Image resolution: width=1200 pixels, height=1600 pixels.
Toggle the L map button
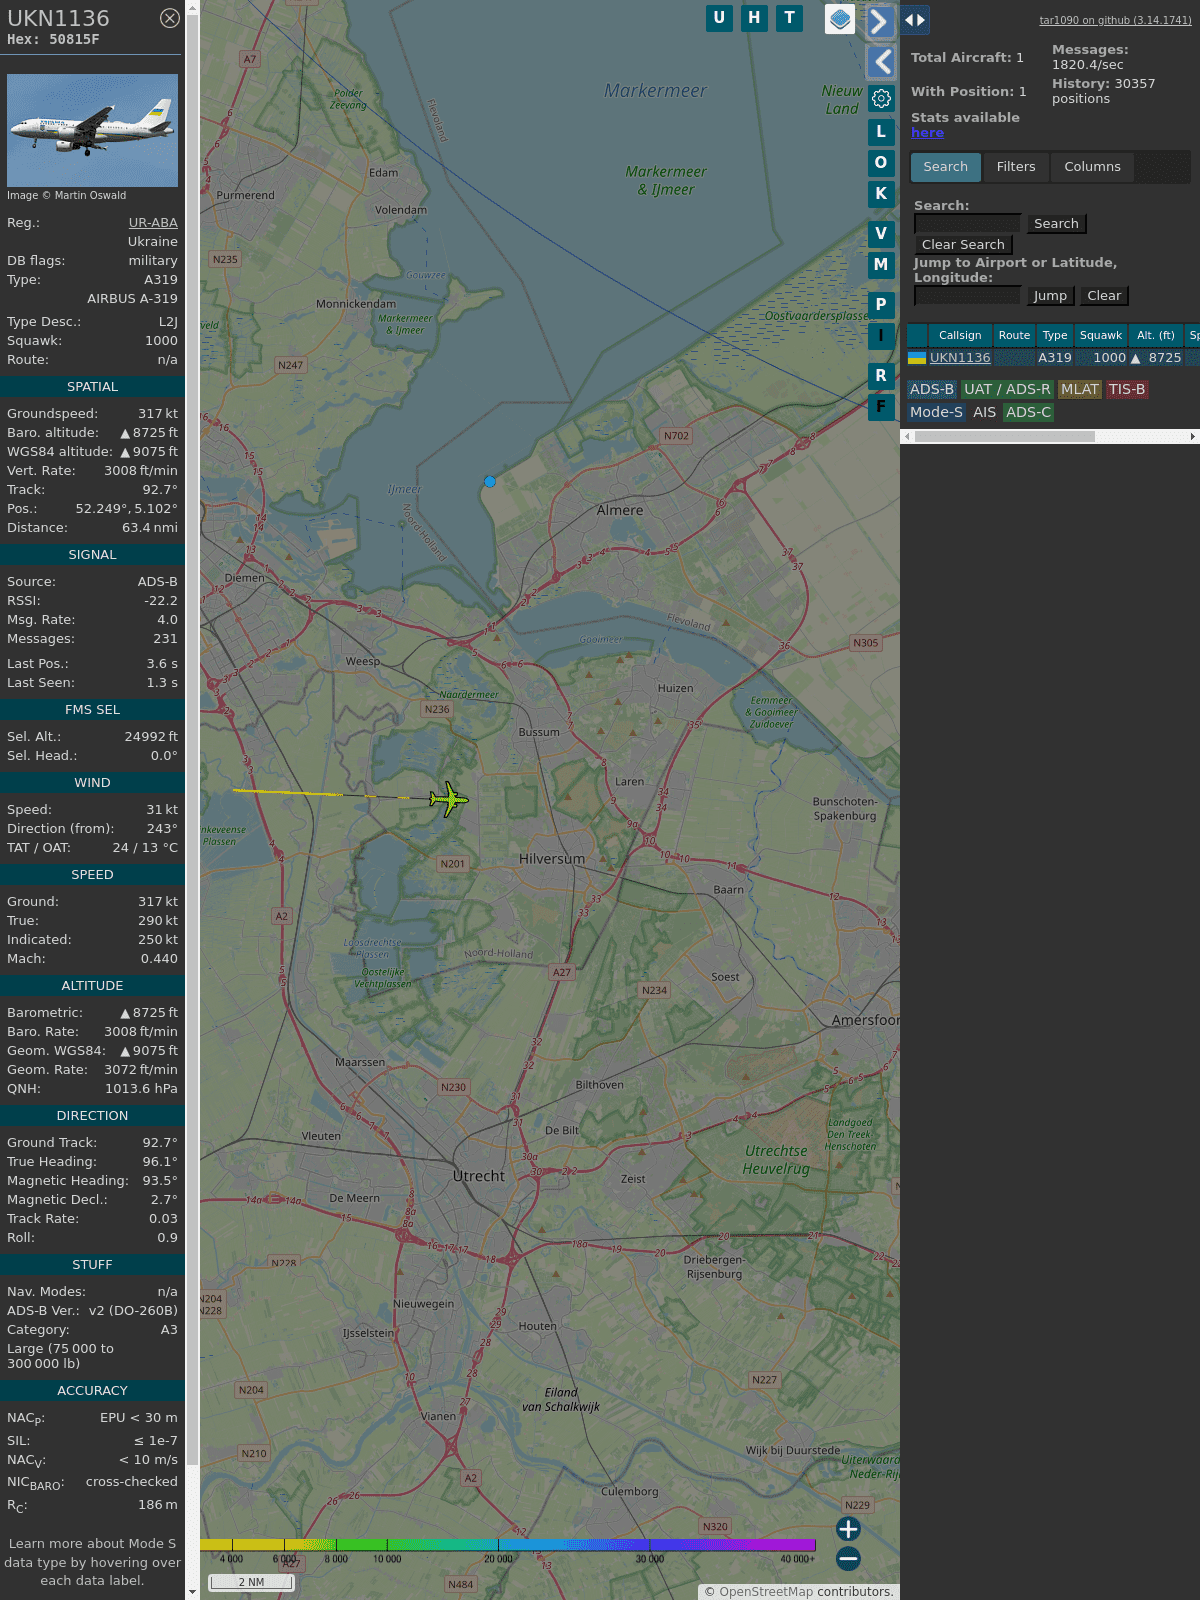click(x=881, y=131)
